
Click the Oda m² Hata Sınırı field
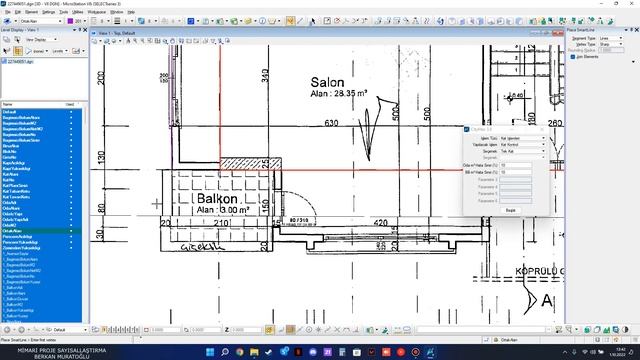[516, 166]
